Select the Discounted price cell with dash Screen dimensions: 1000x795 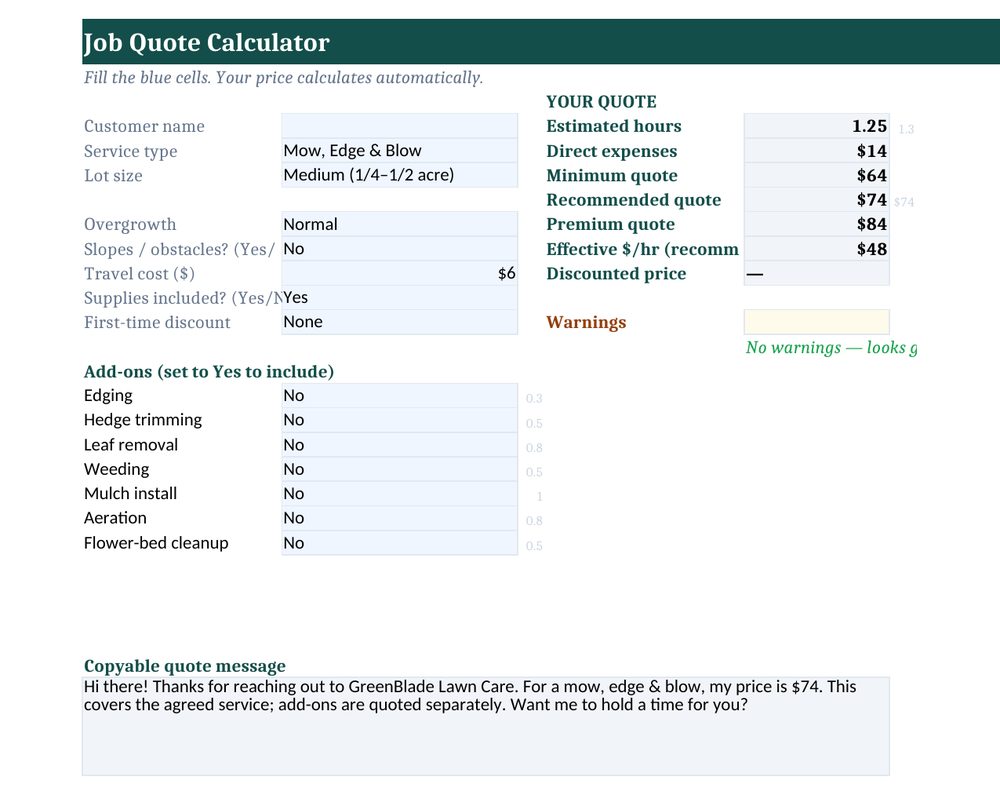816,274
